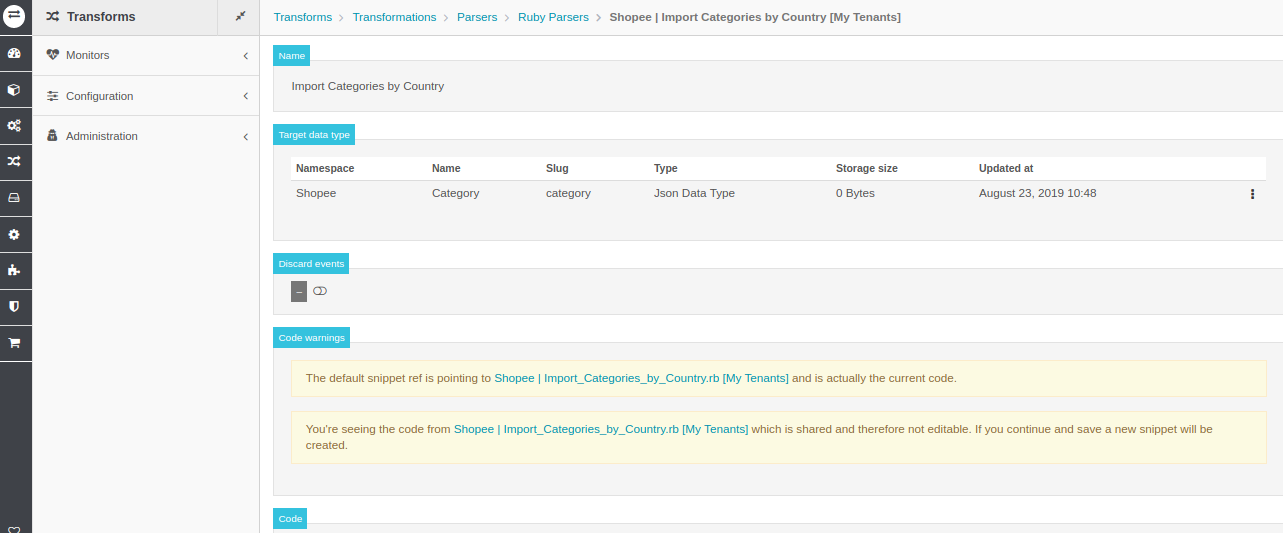Click the app logo at sidebar top
Image resolution: width=1283 pixels, height=533 pixels.
15,17
